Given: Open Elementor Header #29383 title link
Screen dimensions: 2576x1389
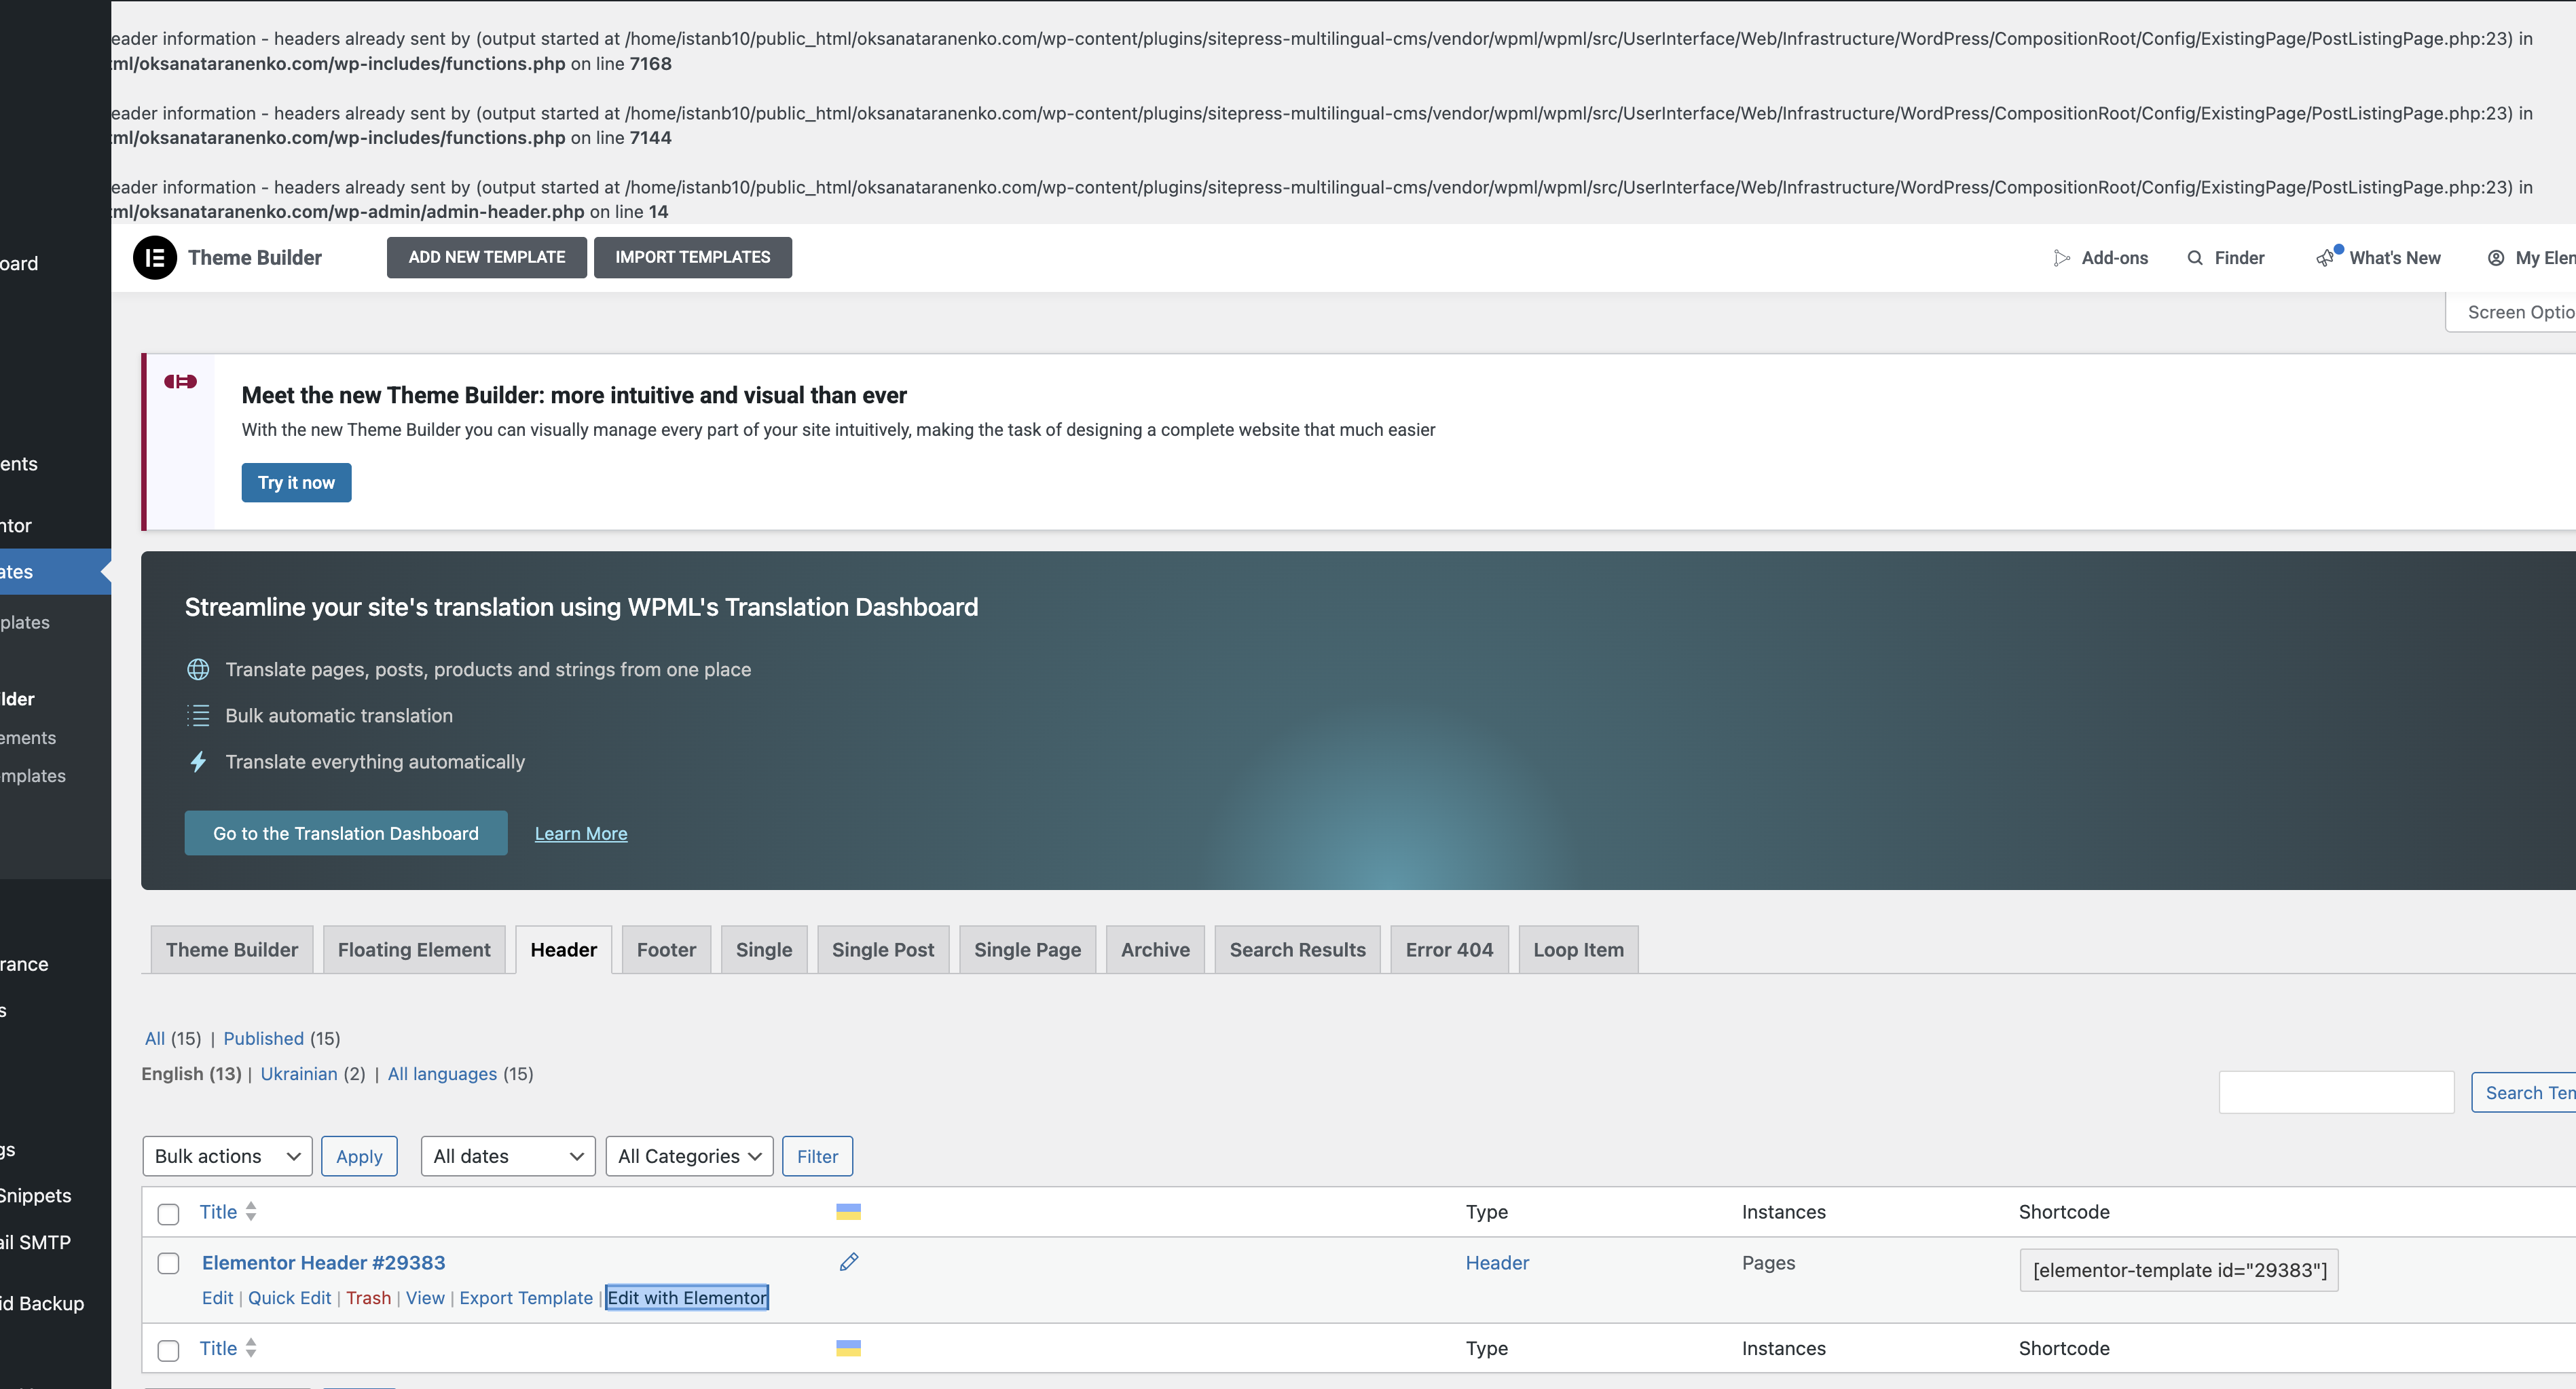Looking at the screenshot, I should [324, 1262].
